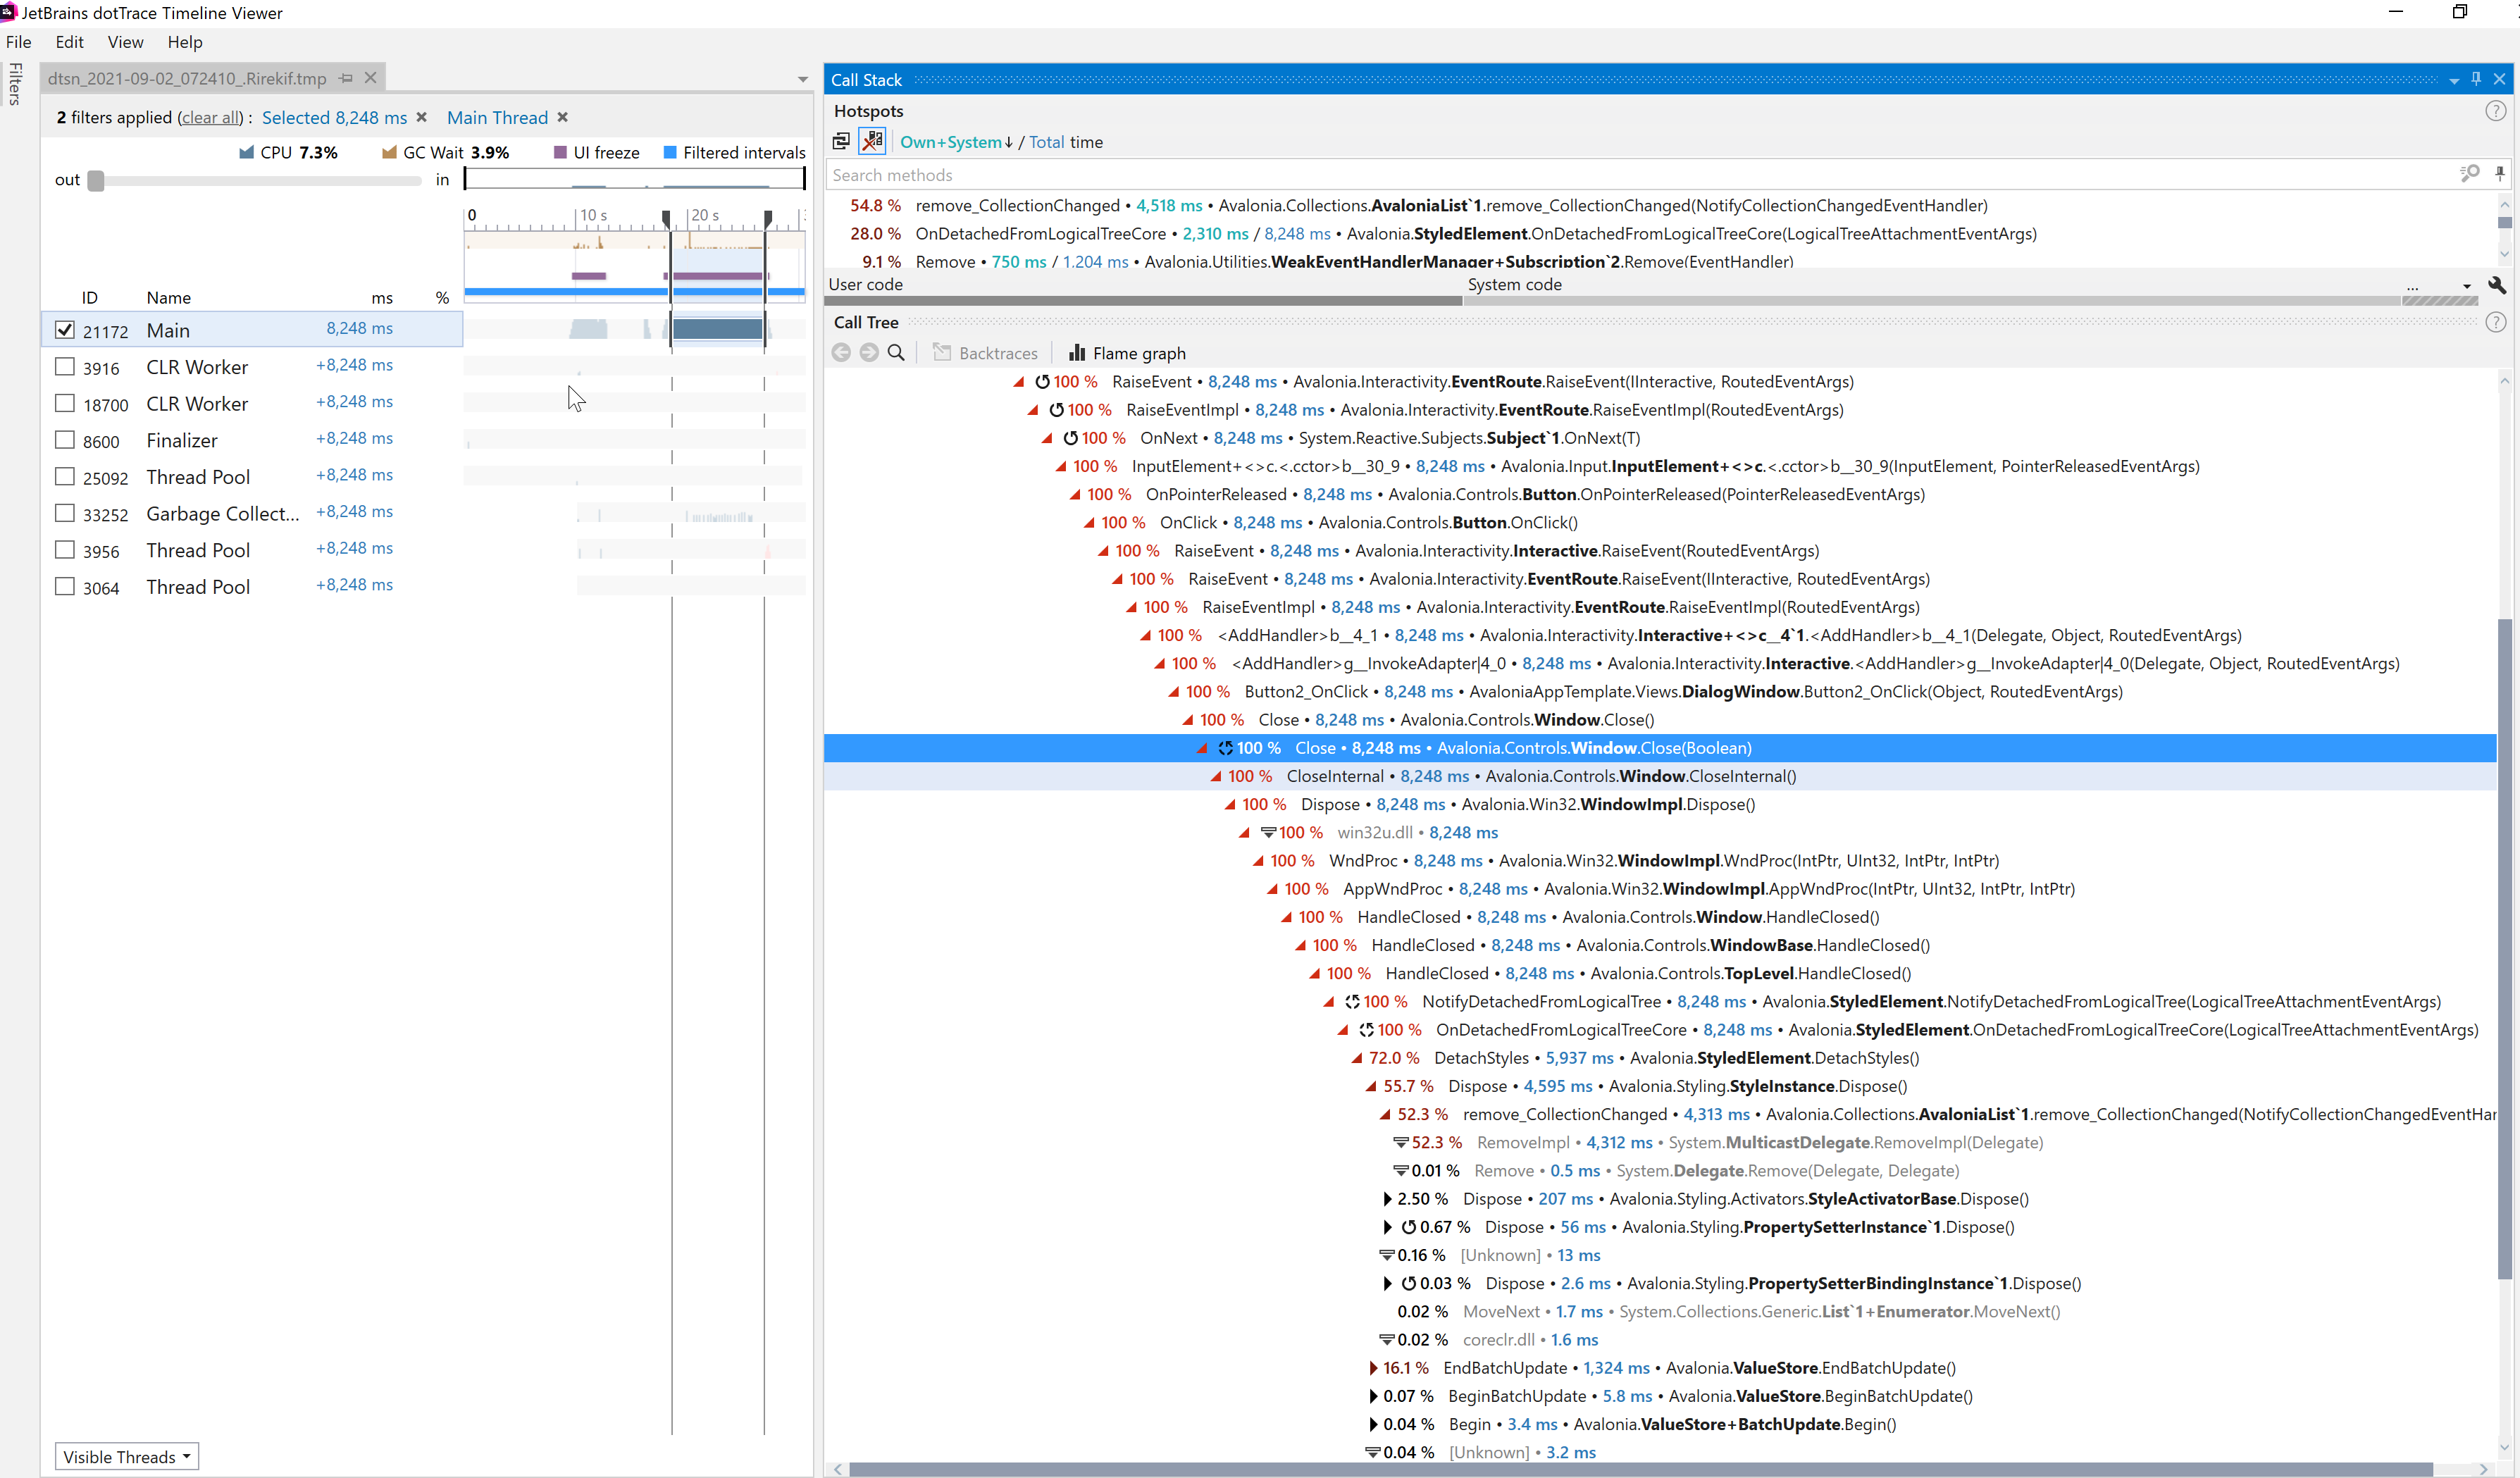Image resolution: width=2520 pixels, height=1478 pixels.
Task: Open the tab list dropdown arrow
Action: pos(802,79)
